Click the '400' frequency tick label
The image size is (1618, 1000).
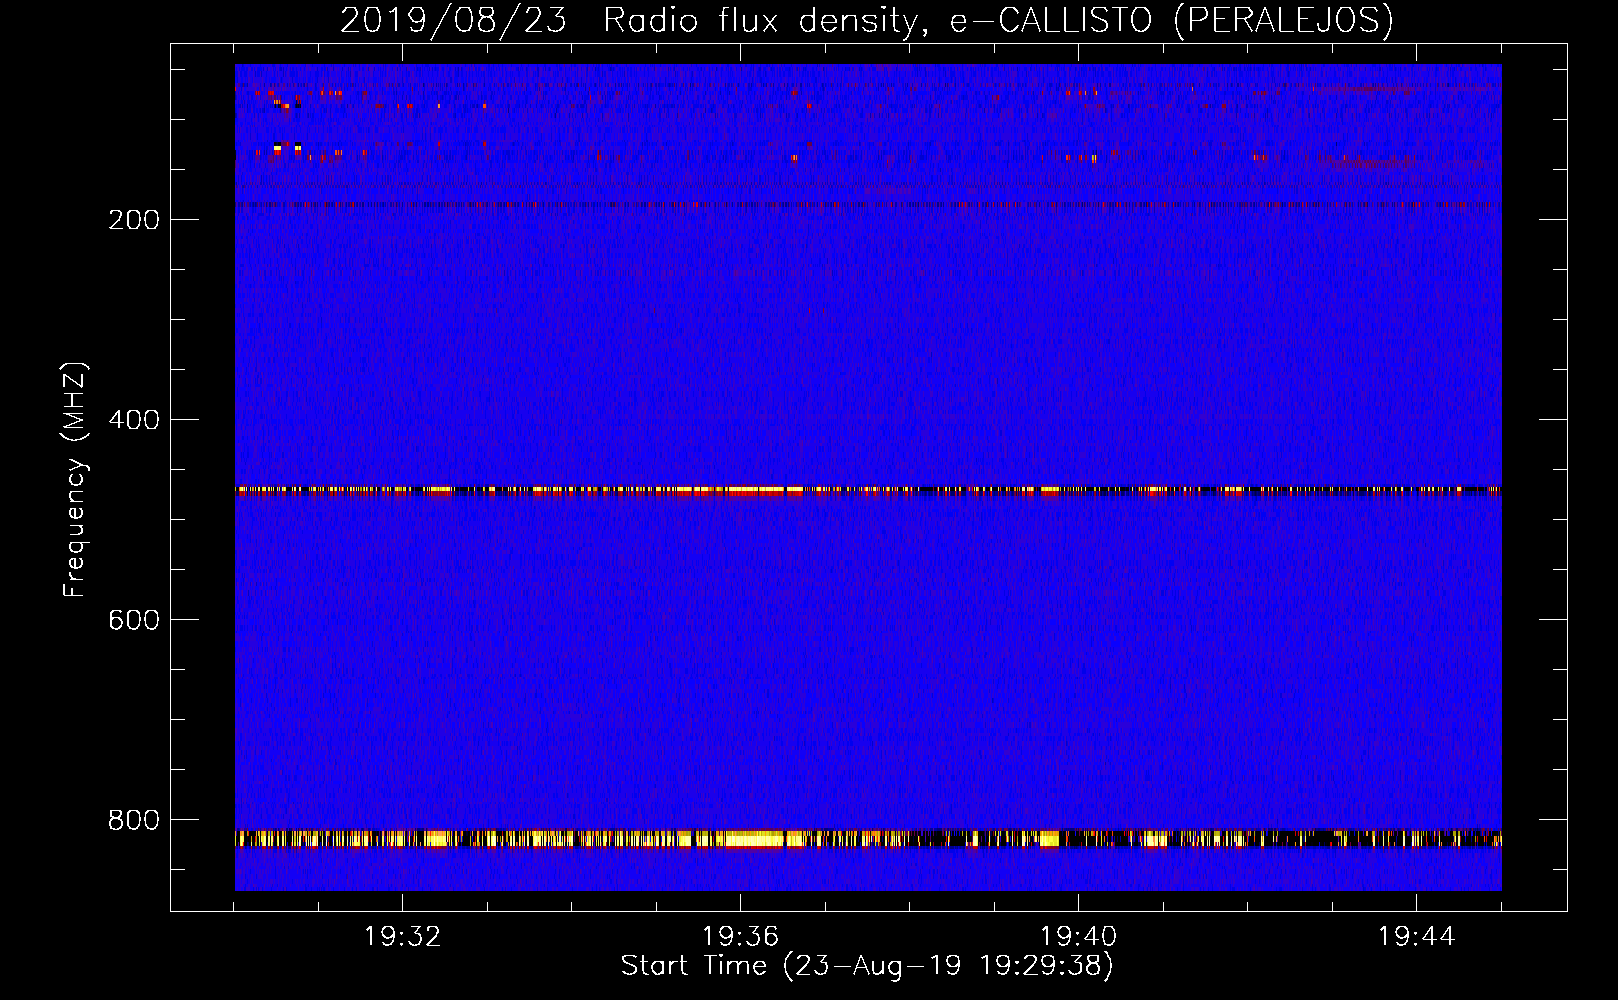[134, 420]
